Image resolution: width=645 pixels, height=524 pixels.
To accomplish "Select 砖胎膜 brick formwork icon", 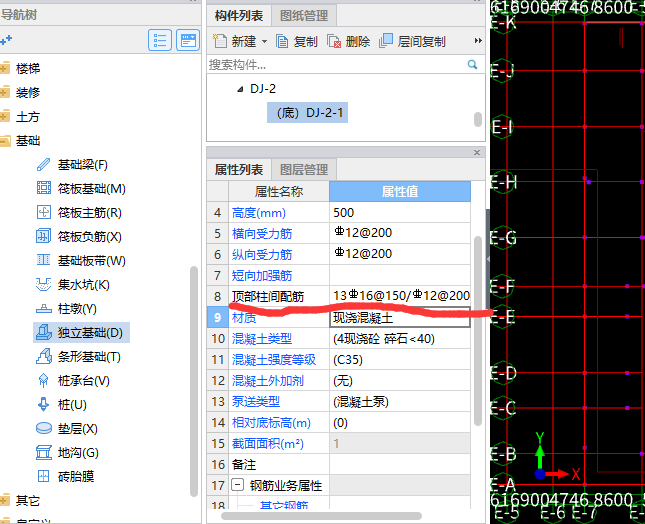I will pos(43,476).
